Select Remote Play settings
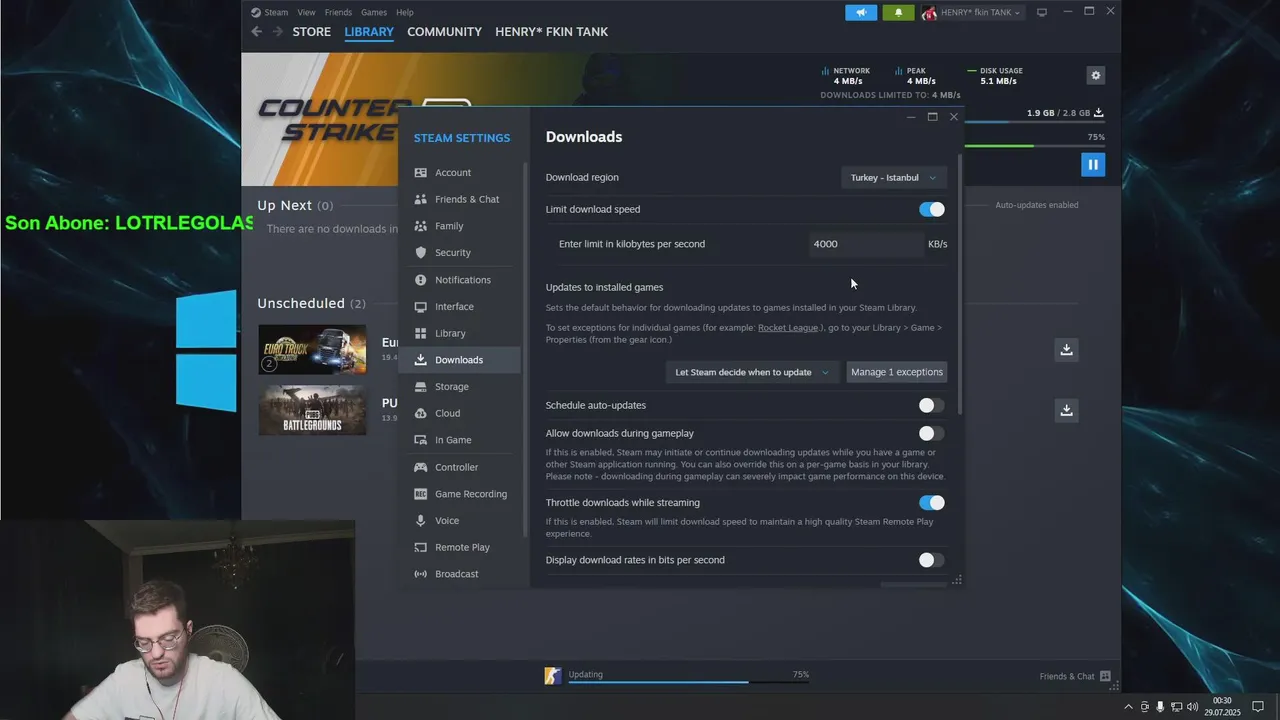1280x720 pixels. point(460,547)
